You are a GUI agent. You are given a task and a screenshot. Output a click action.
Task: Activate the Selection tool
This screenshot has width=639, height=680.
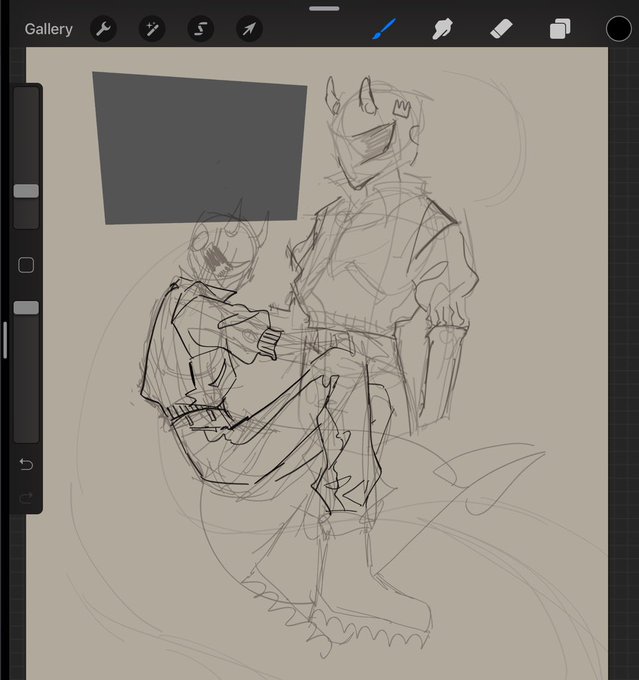click(x=200, y=29)
